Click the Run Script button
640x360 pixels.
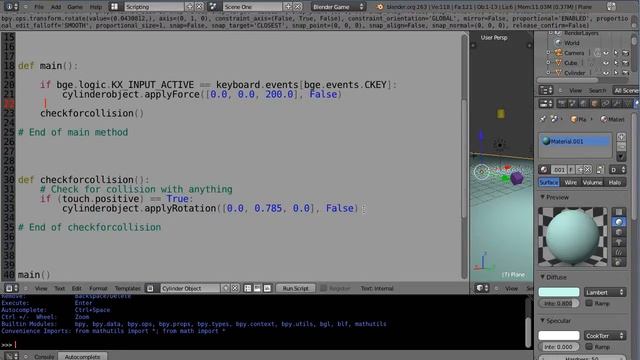click(296, 289)
